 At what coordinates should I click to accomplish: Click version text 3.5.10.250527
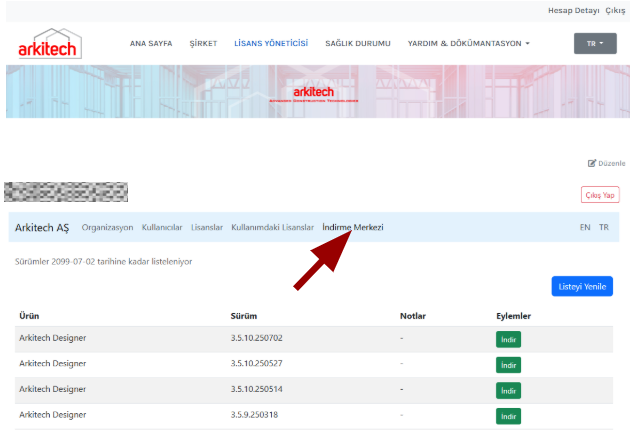(x=257, y=363)
